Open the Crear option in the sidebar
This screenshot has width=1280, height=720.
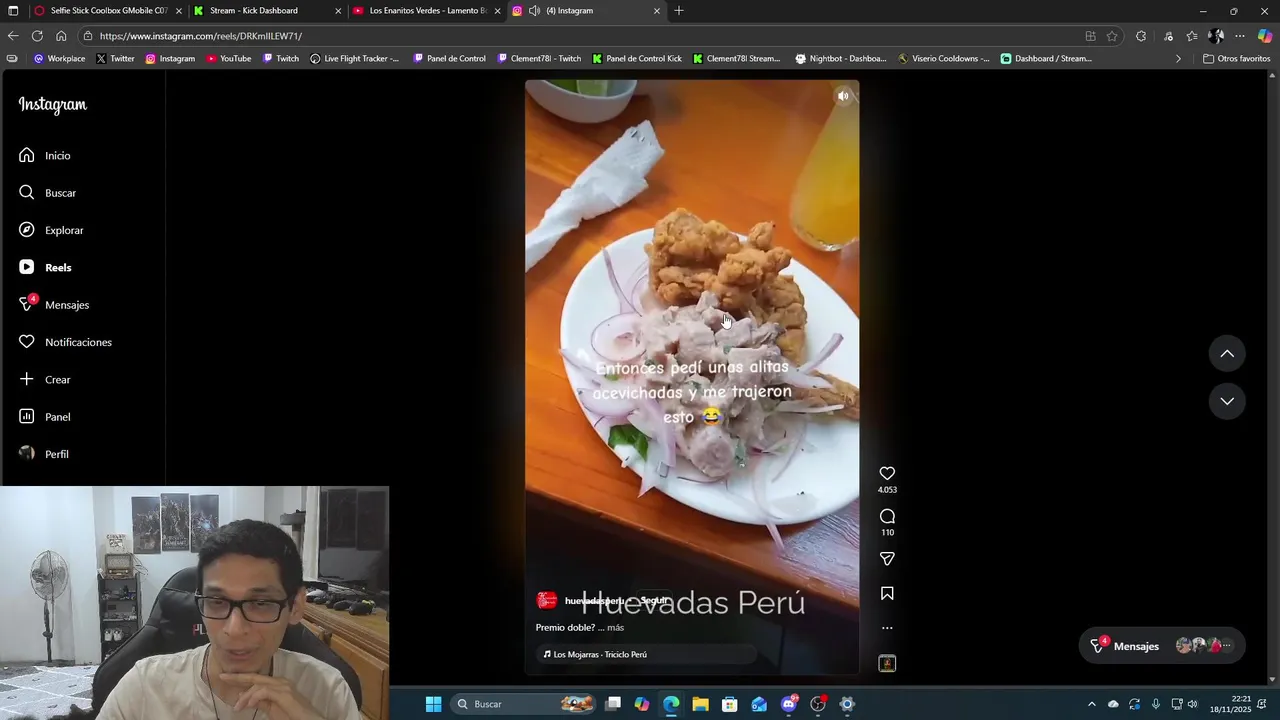tap(45, 380)
